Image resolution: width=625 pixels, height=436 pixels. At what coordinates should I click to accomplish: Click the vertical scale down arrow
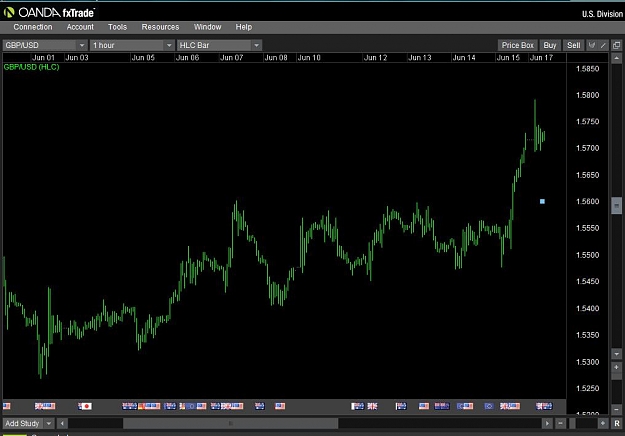617,354
